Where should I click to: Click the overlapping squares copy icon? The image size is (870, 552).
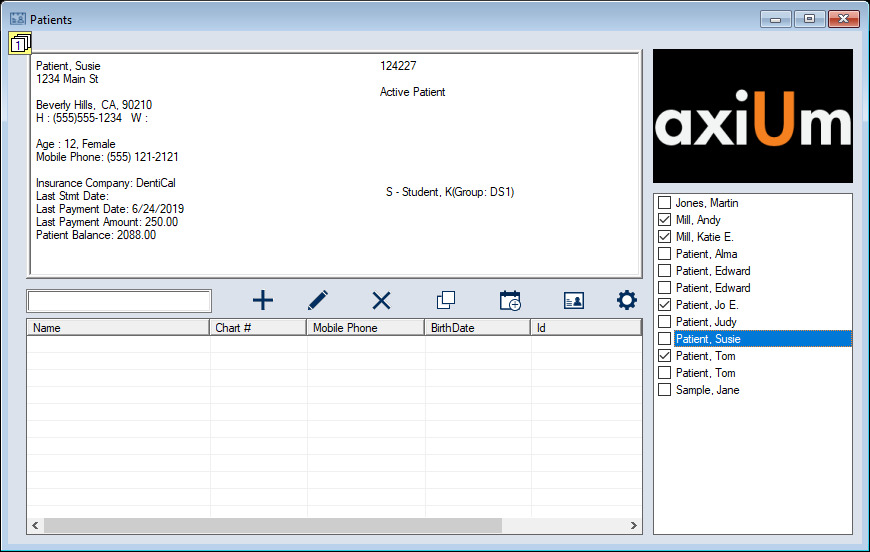coord(446,300)
